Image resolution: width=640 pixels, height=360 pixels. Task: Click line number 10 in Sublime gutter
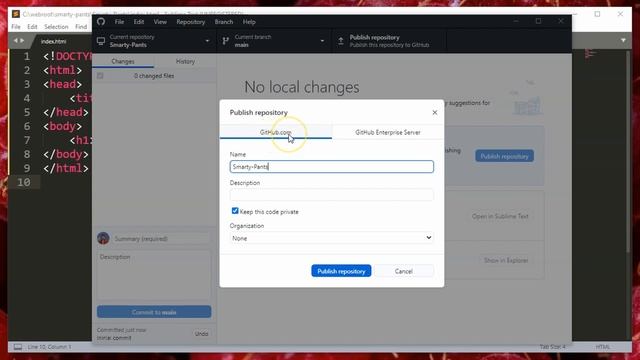pyautogui.click(x=24, y=182)
